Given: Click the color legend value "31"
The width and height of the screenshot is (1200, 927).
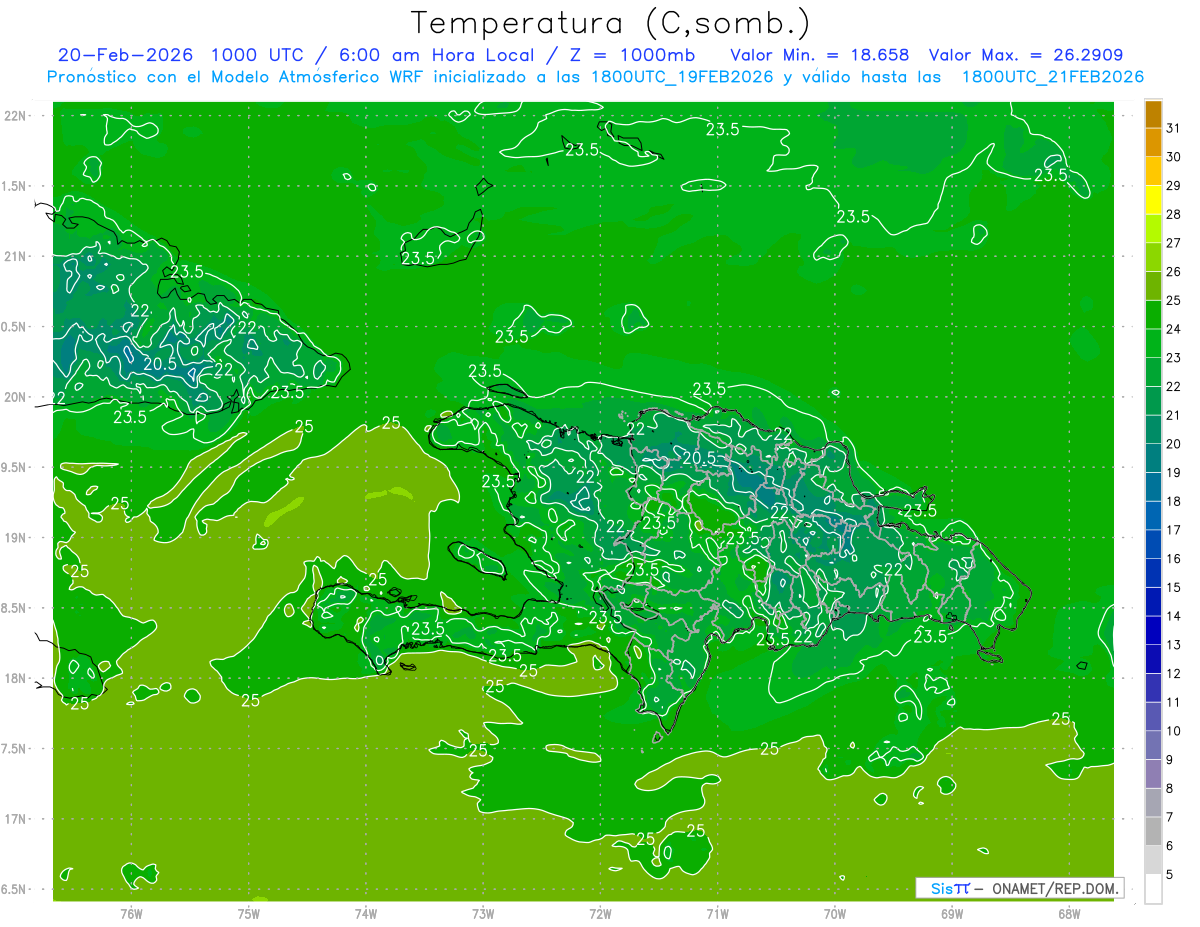Looking at the screenshot, I should (x=1174, y=127).
